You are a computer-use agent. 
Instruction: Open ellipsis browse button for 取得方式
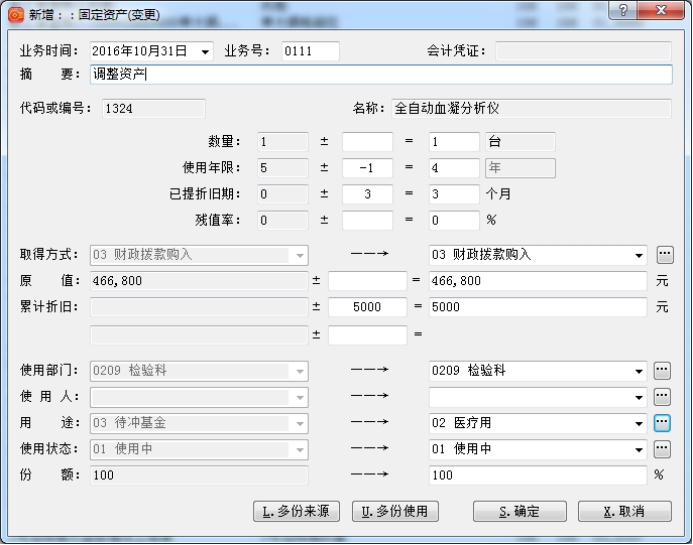point(665,255)
